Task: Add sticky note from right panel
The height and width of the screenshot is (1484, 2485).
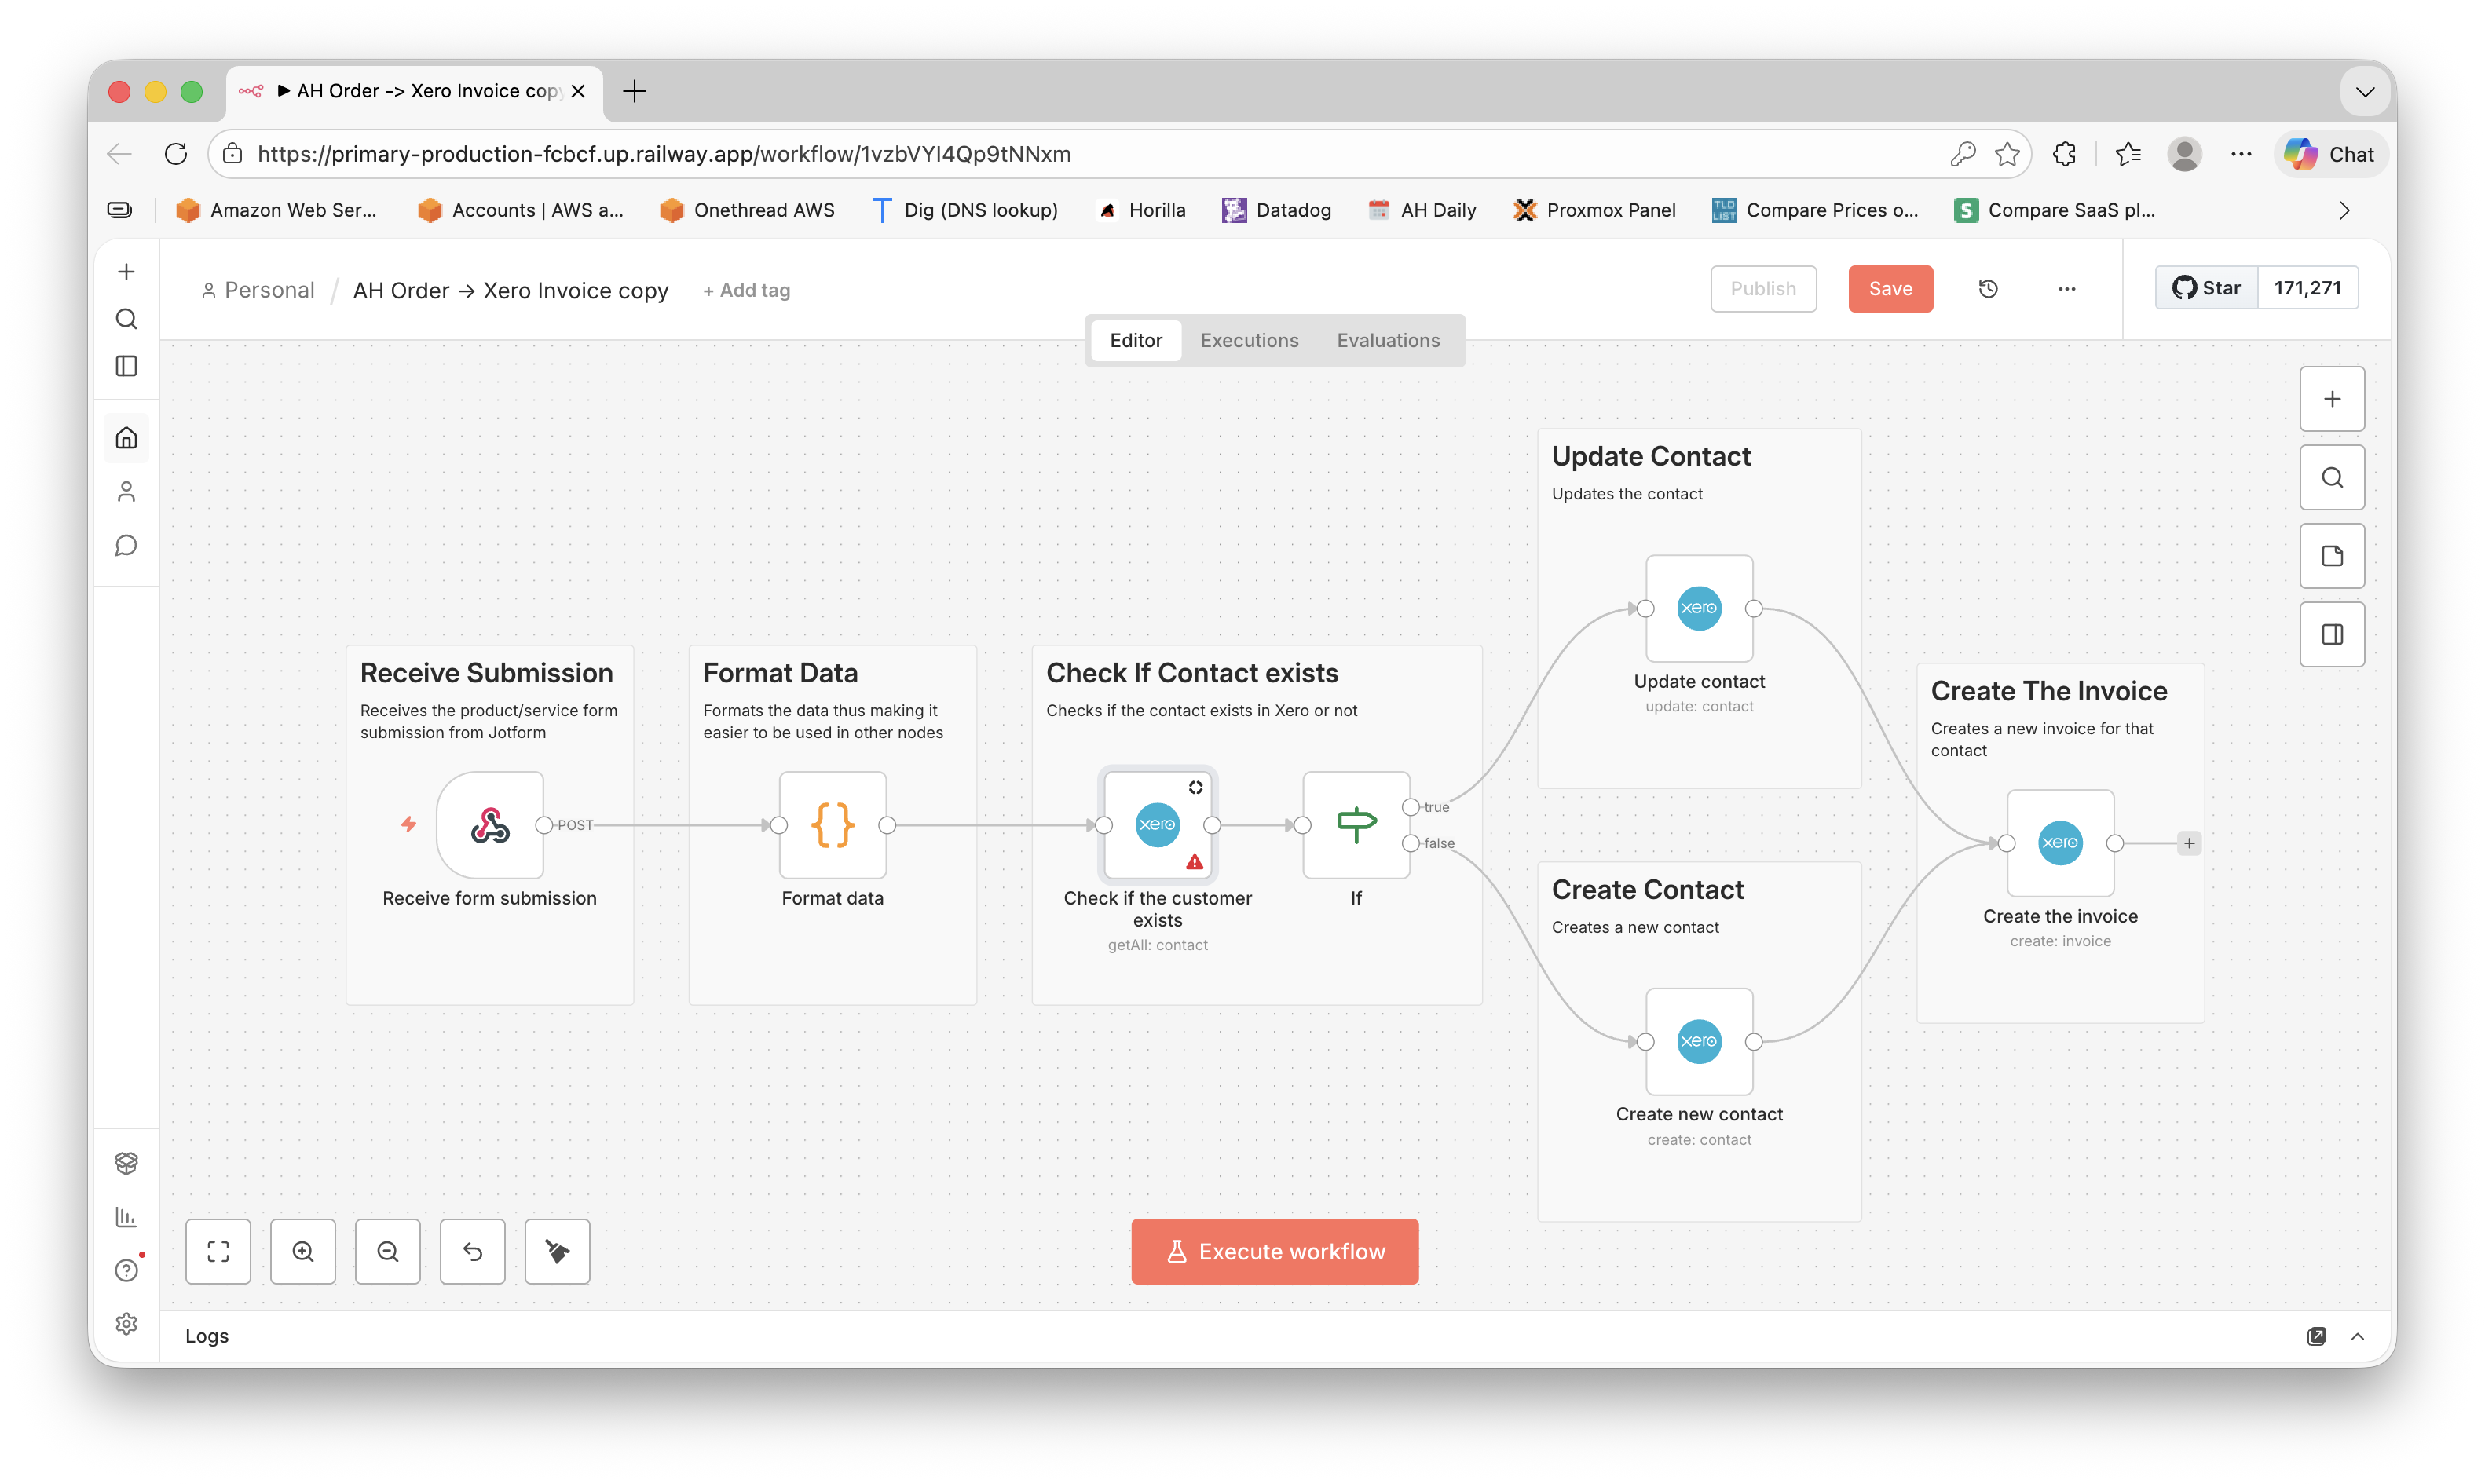Action: (x=2331, y=556)
